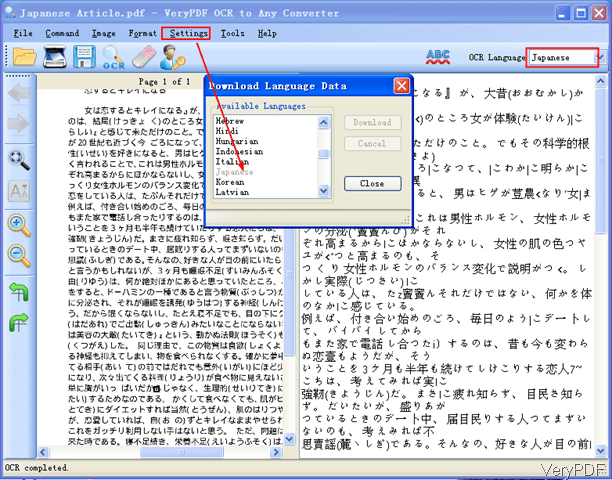612x480 pixels.
Task: Click language list scroll down arrow
Action: click(324, 190)
